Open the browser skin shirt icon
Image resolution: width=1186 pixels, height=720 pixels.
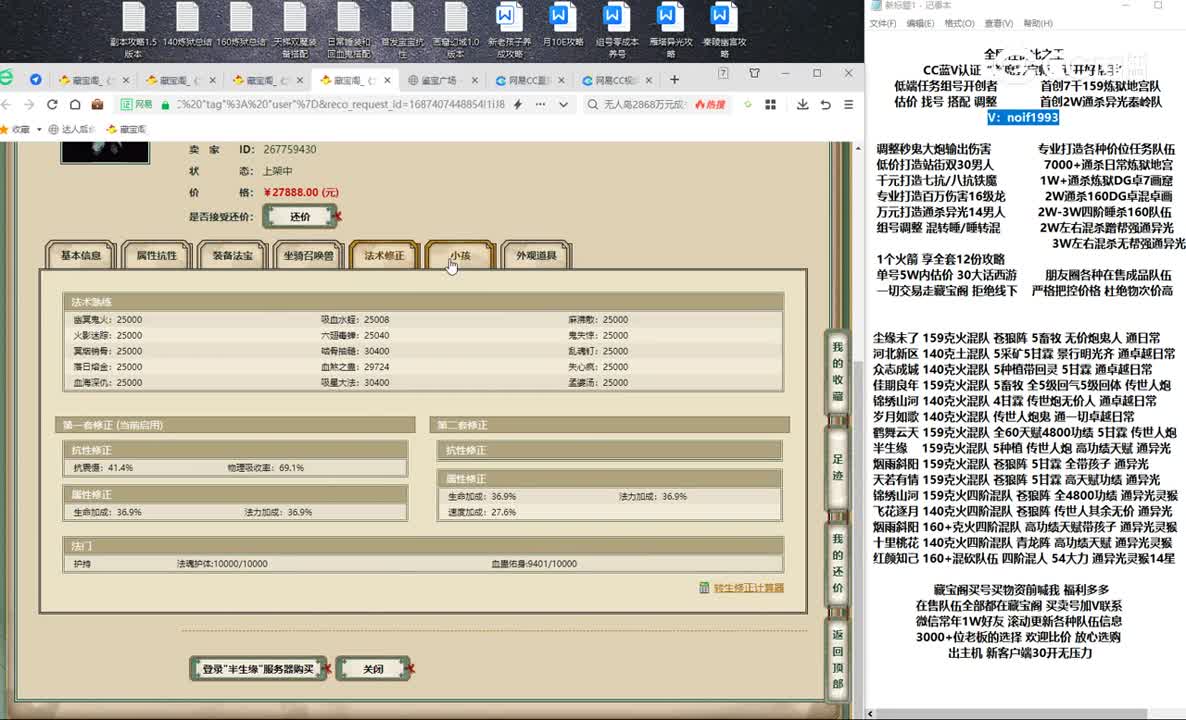(x=754, y=73)
